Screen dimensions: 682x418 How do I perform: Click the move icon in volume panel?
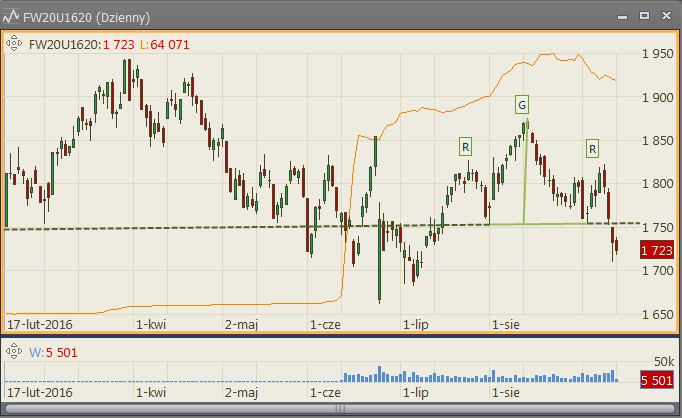click(x=13, y=351)
